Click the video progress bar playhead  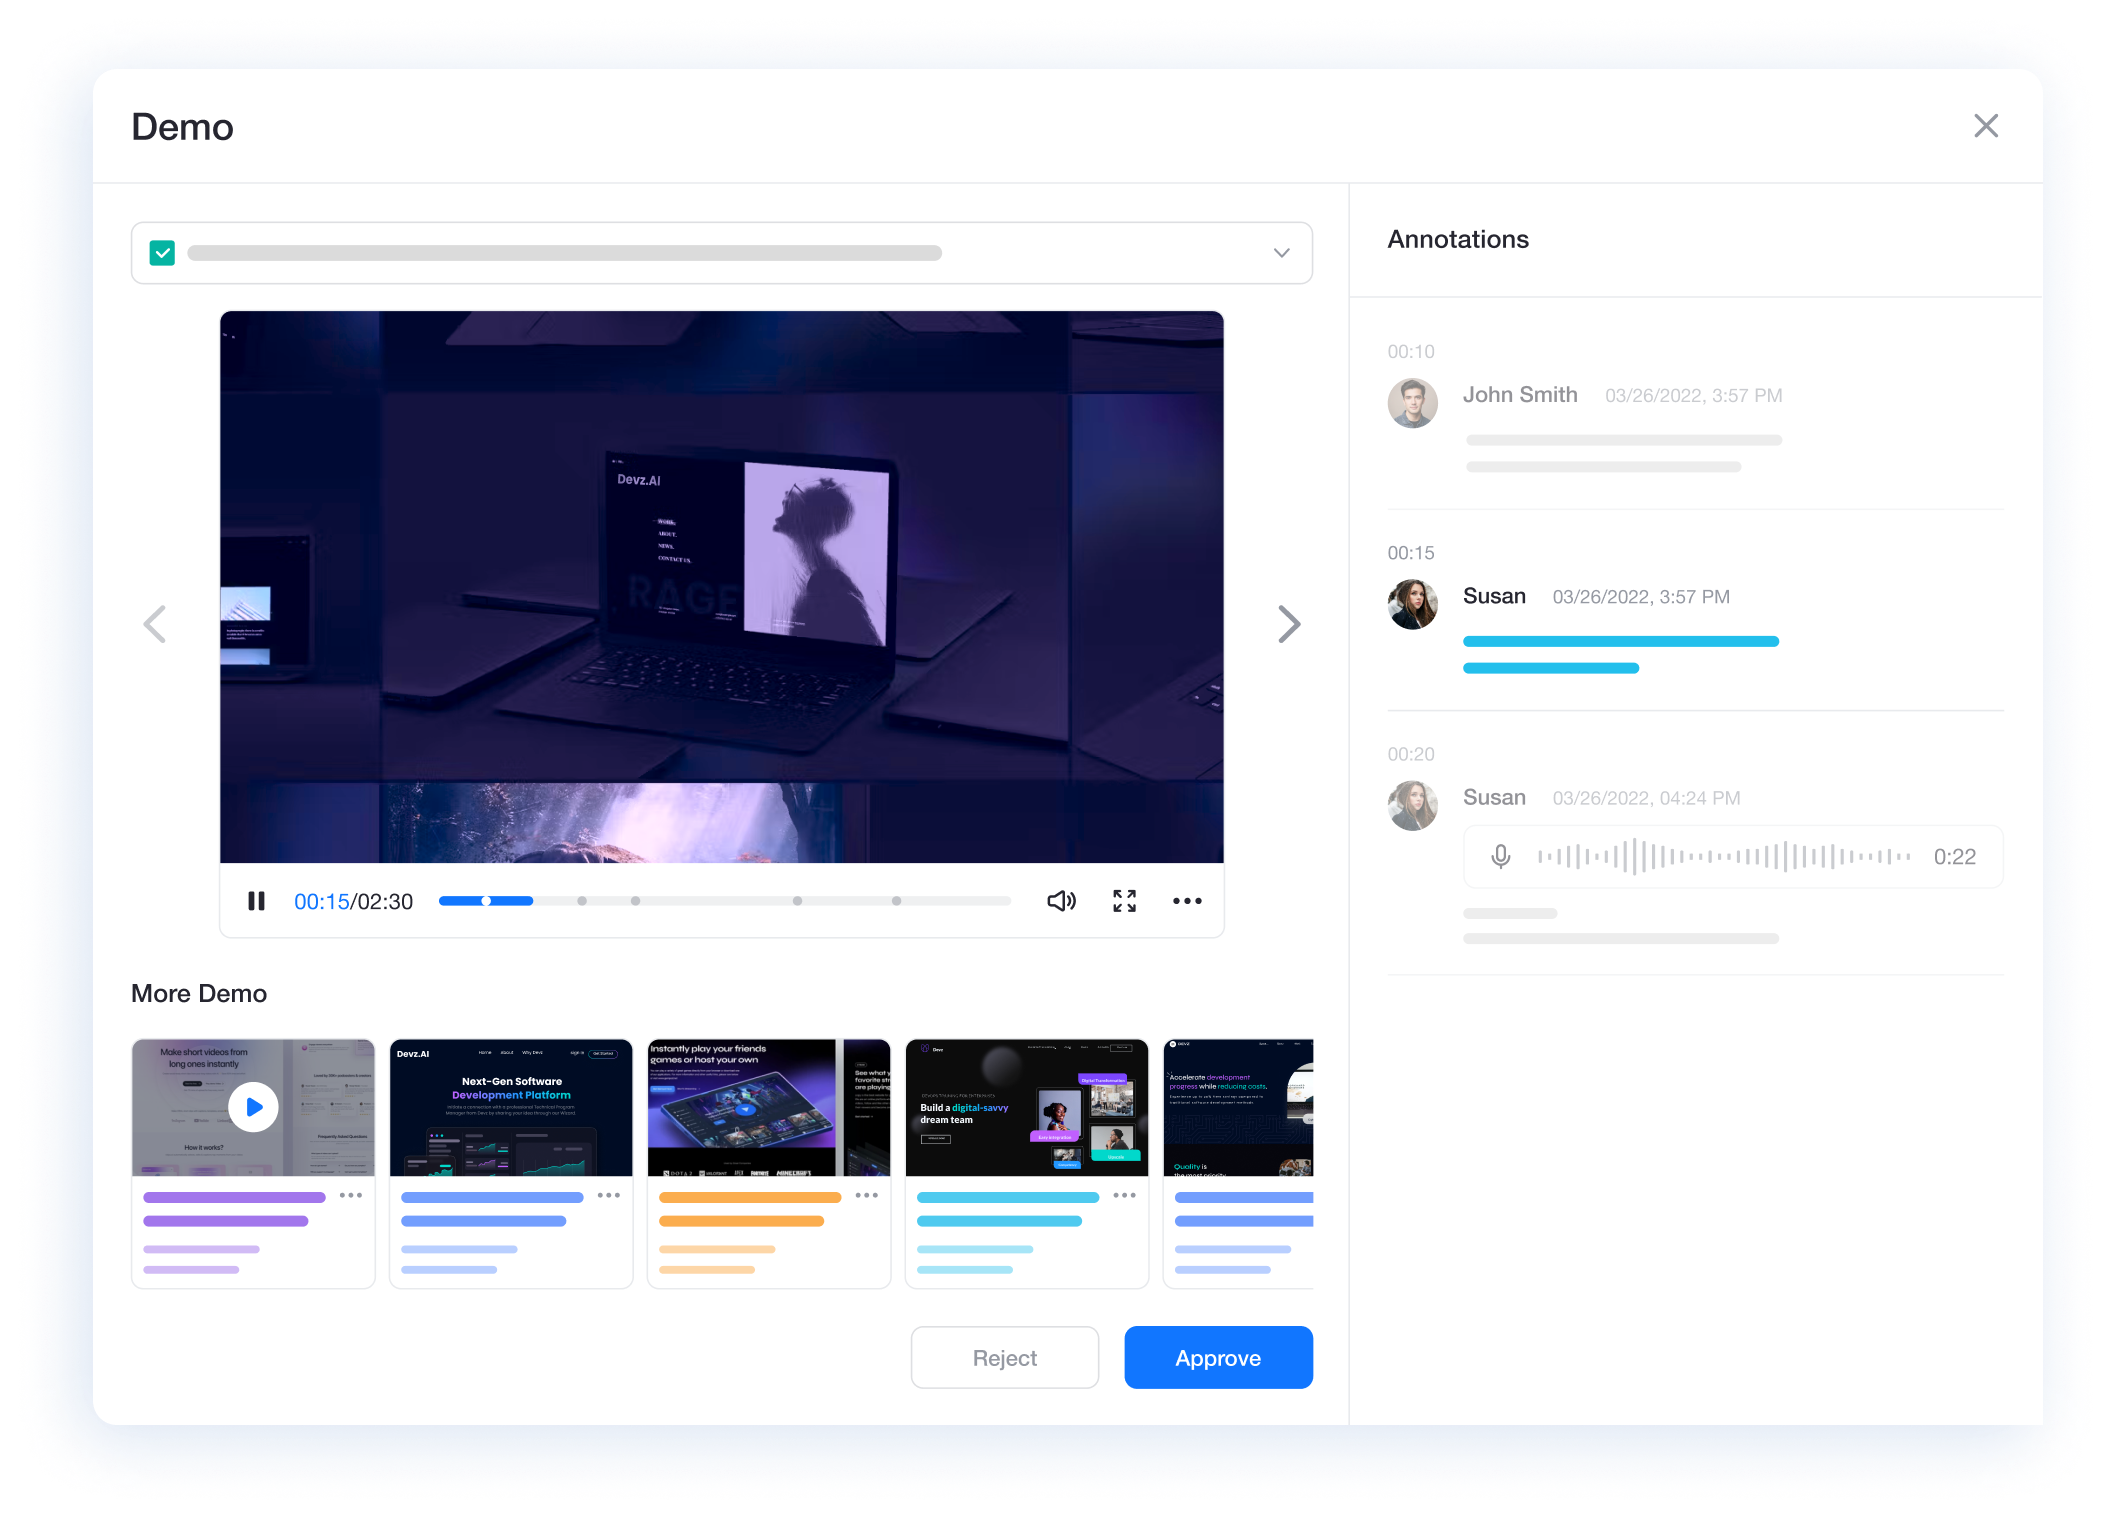pyautogui.click(x=486, y=901)
